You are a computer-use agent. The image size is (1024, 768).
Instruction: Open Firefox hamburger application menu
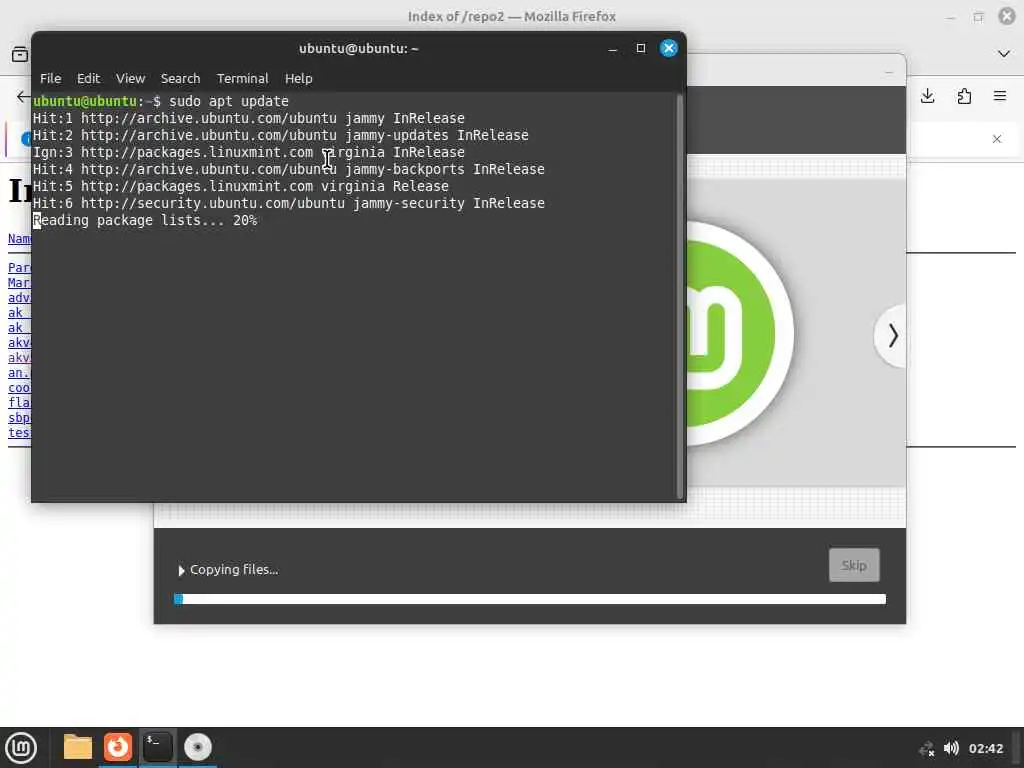pyautogui.click(x=1000, y=97)
